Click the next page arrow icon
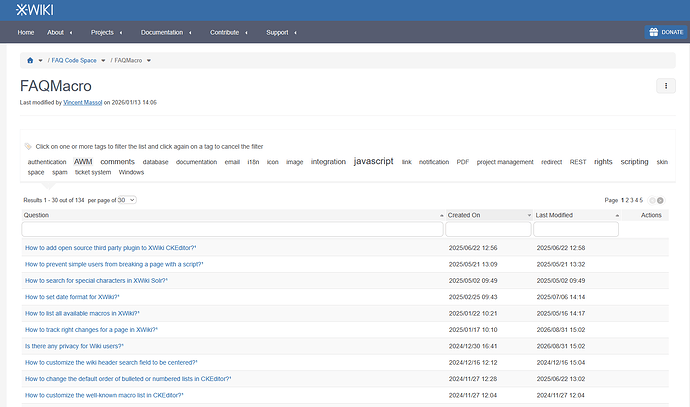 (x=660, y=201)
